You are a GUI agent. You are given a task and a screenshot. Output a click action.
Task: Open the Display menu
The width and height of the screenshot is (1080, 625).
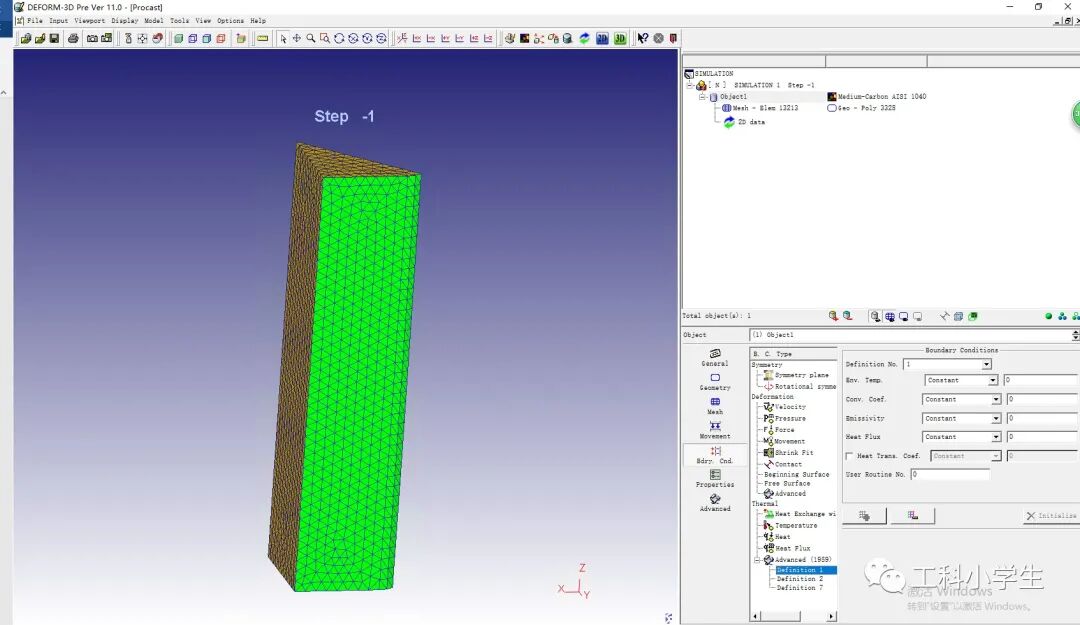pos(125,21)
